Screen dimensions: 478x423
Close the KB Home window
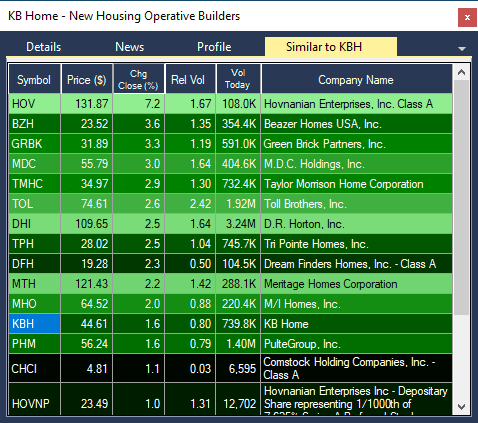[467, 17]
